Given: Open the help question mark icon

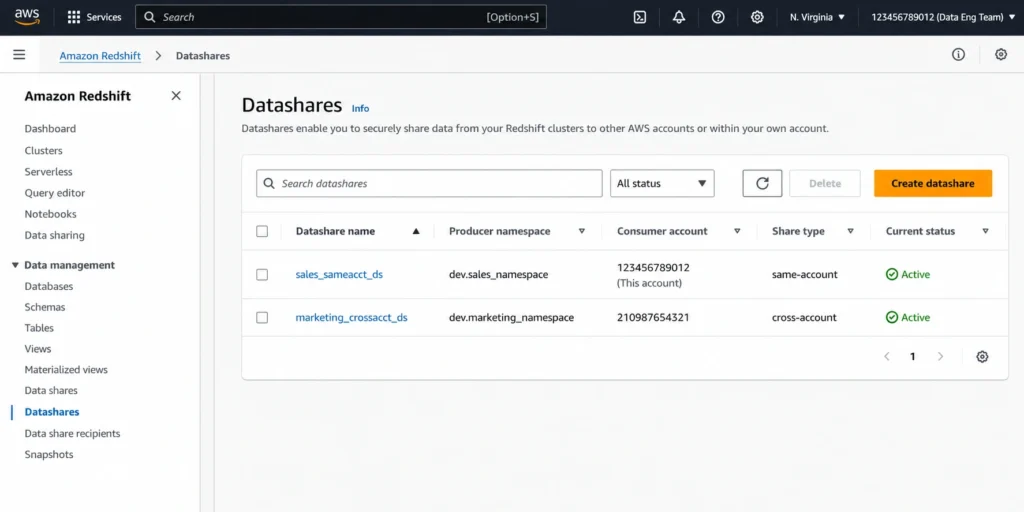Looking at the screenshot, I should 718,17.
